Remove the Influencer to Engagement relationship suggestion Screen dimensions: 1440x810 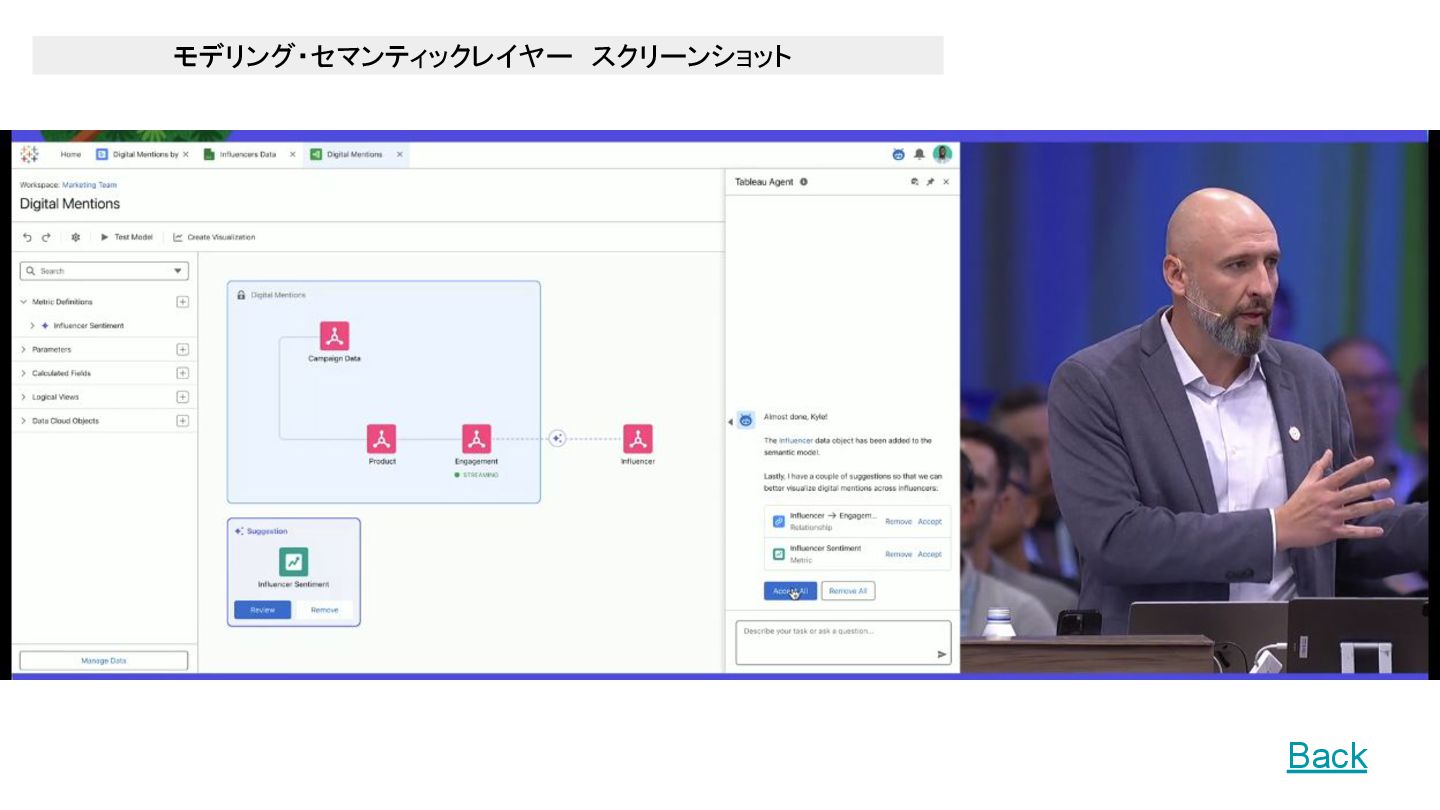[x=898, y=521]
